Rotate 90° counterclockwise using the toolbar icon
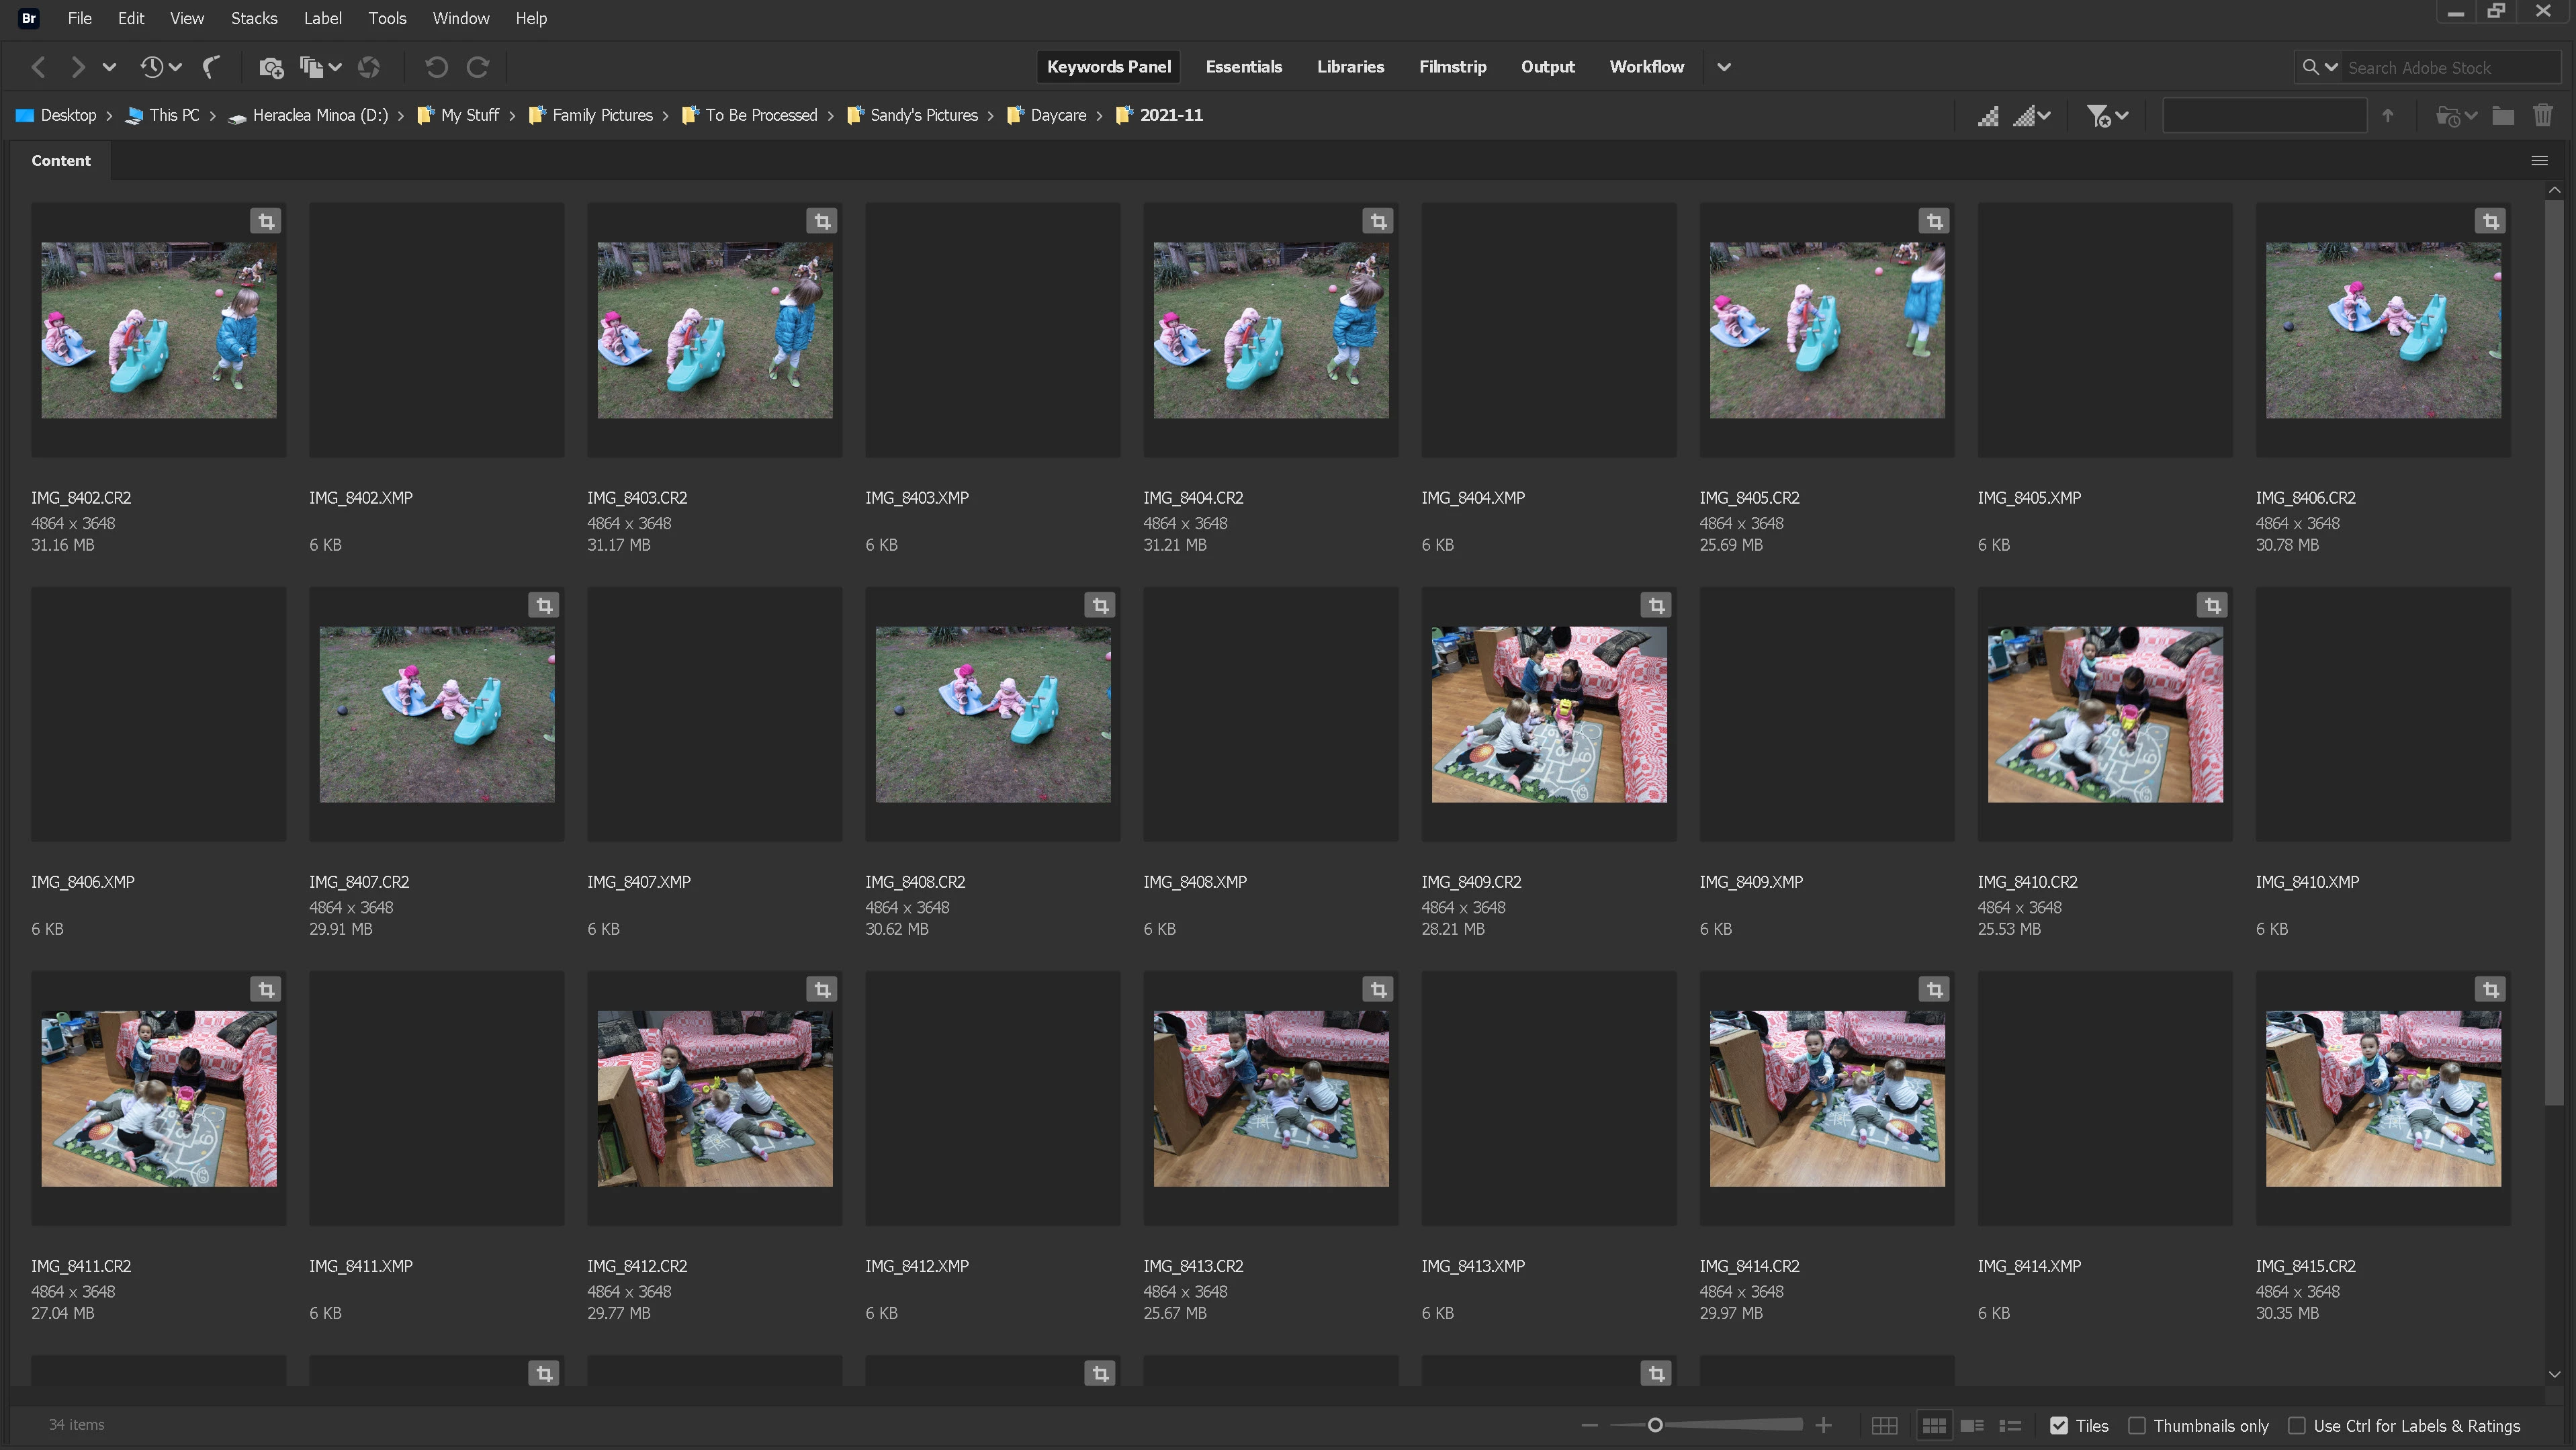The image size is (2576, 1450). [436, 67]
